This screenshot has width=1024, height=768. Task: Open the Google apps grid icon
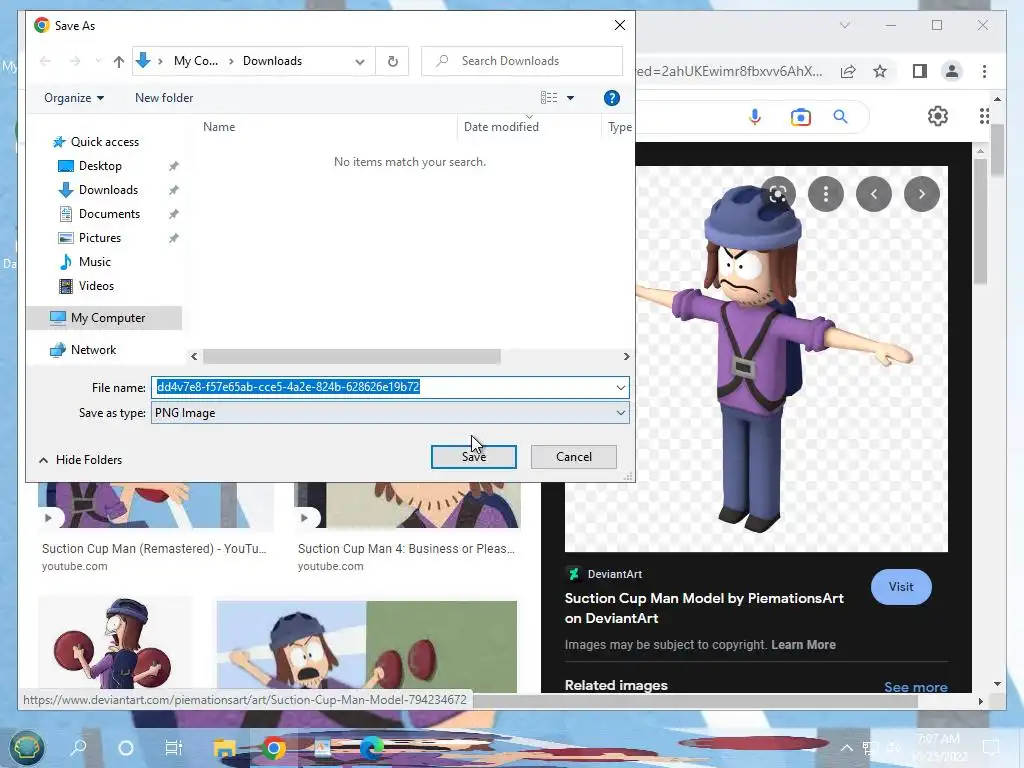(984, 116)
